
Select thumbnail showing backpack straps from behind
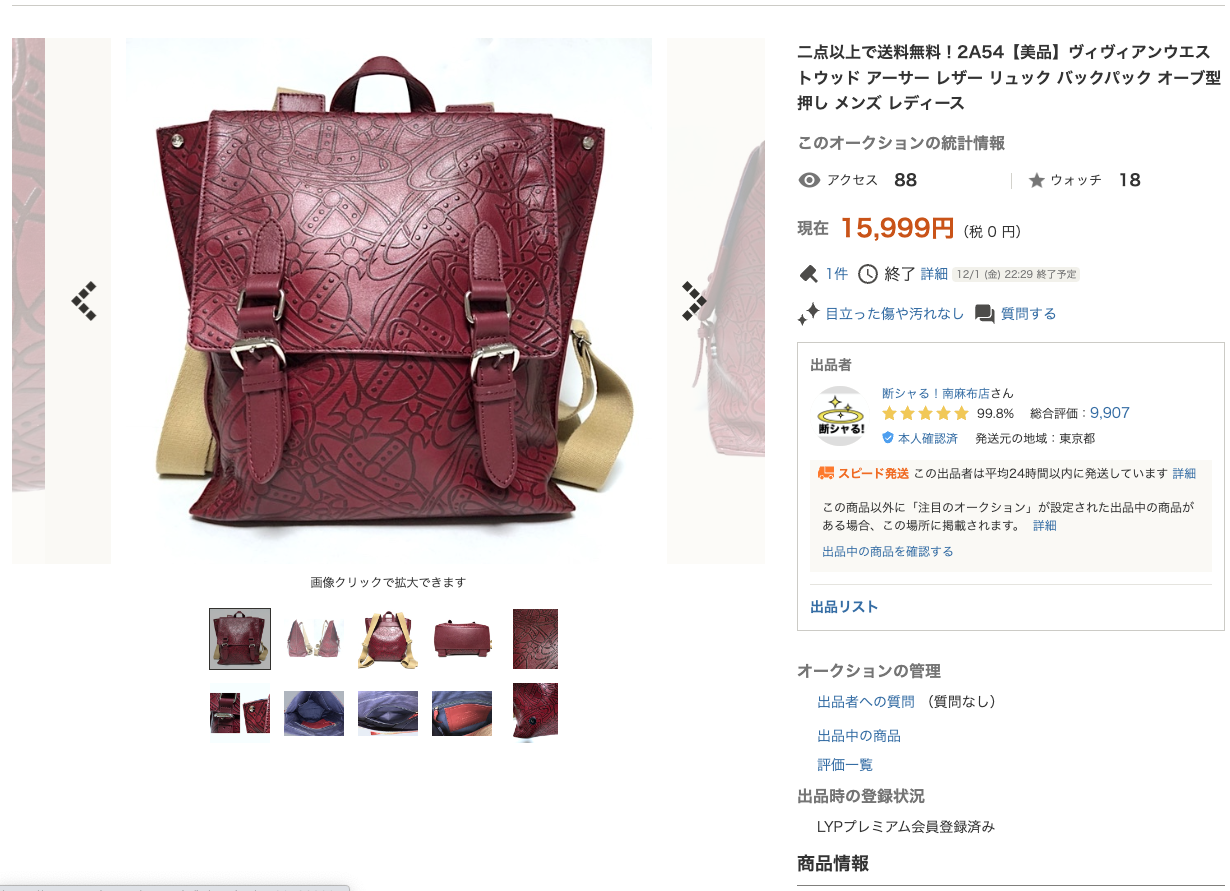click(x=388, y=639)
